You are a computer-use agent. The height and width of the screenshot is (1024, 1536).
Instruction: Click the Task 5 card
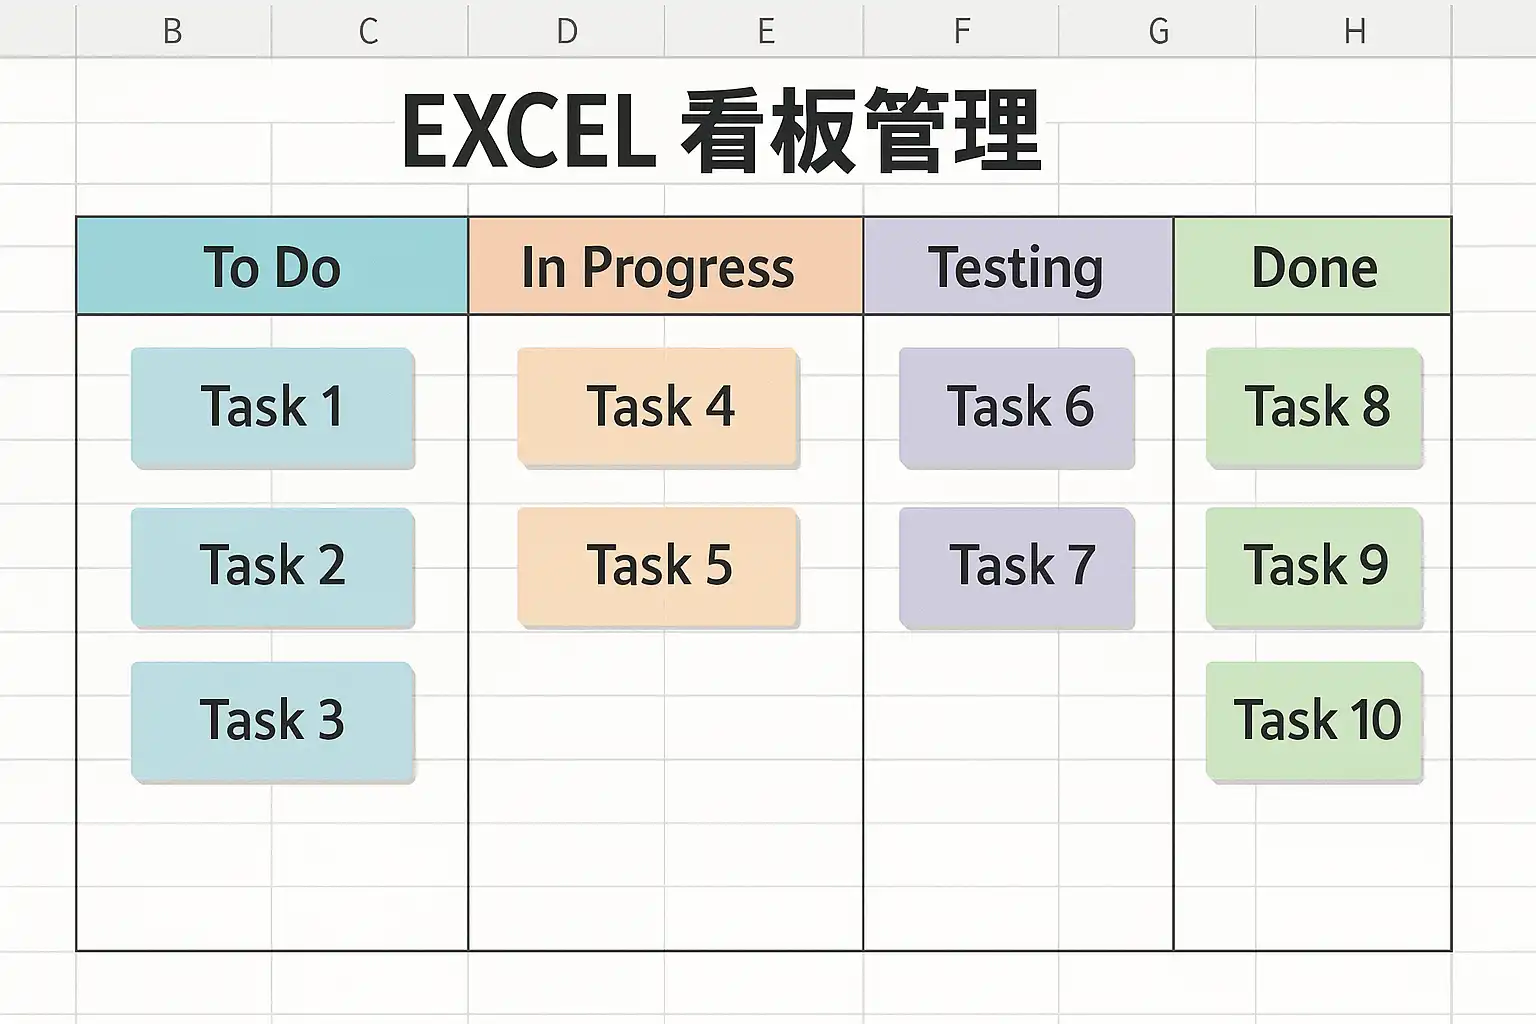pos(658,566)
